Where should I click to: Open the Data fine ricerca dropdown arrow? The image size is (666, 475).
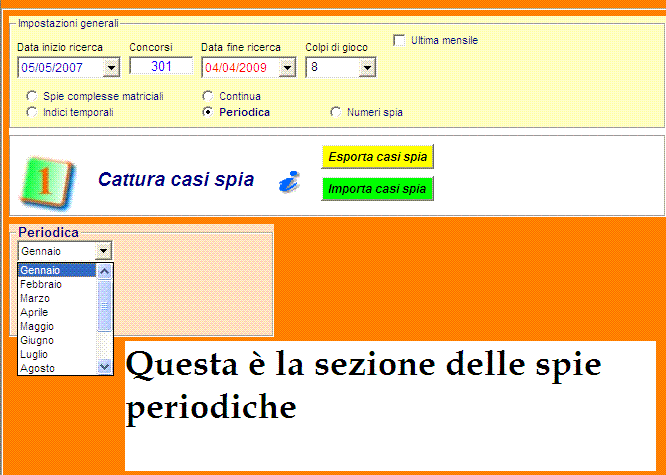[287, 68]
